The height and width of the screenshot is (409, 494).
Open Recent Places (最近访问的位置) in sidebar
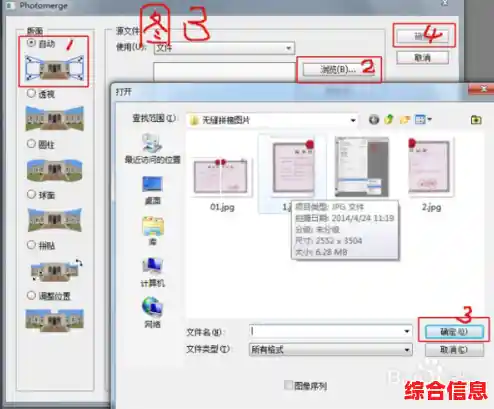[x=152, y=149]
